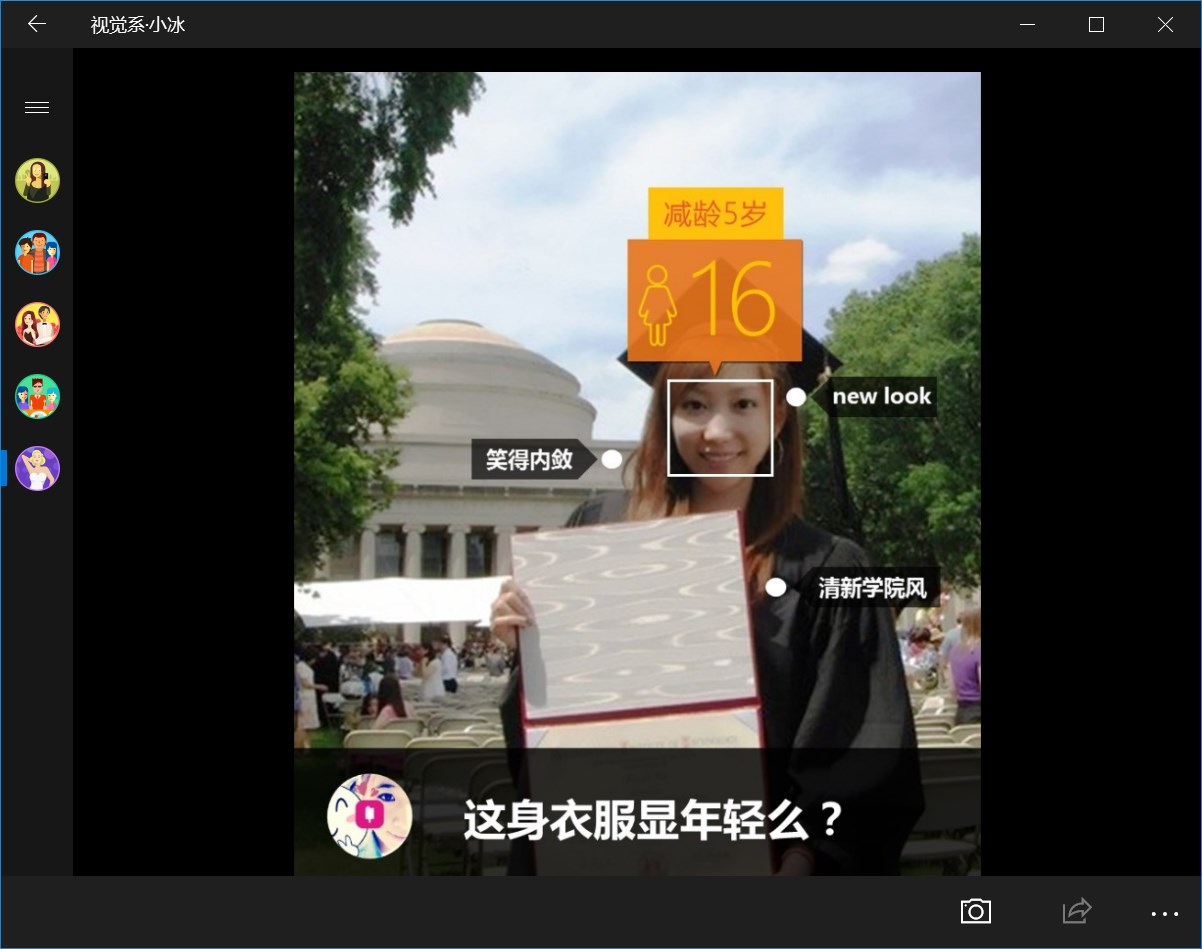This screenshot has height=949, width=1202.
Task: Select the singing couple avatar in sidebar
Action: point(37,324)
